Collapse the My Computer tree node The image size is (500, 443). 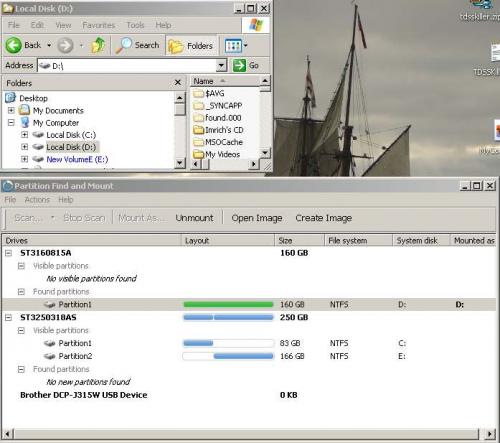(11, 123)
